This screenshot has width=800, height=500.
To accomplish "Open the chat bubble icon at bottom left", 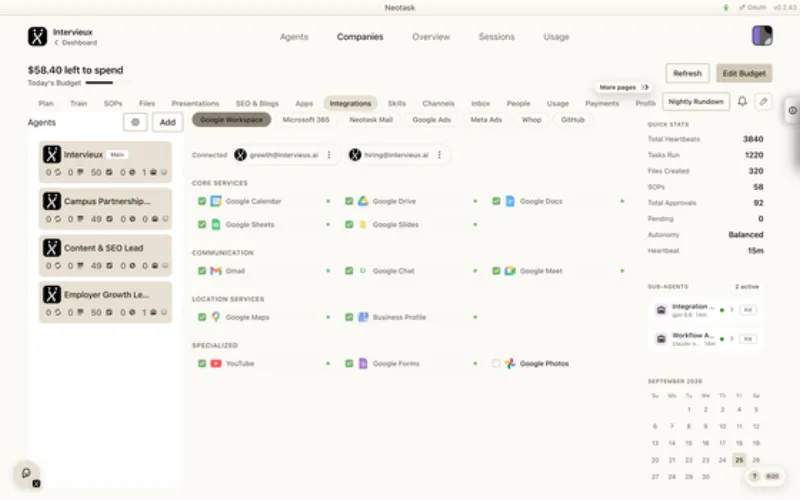I will [26, 473].
